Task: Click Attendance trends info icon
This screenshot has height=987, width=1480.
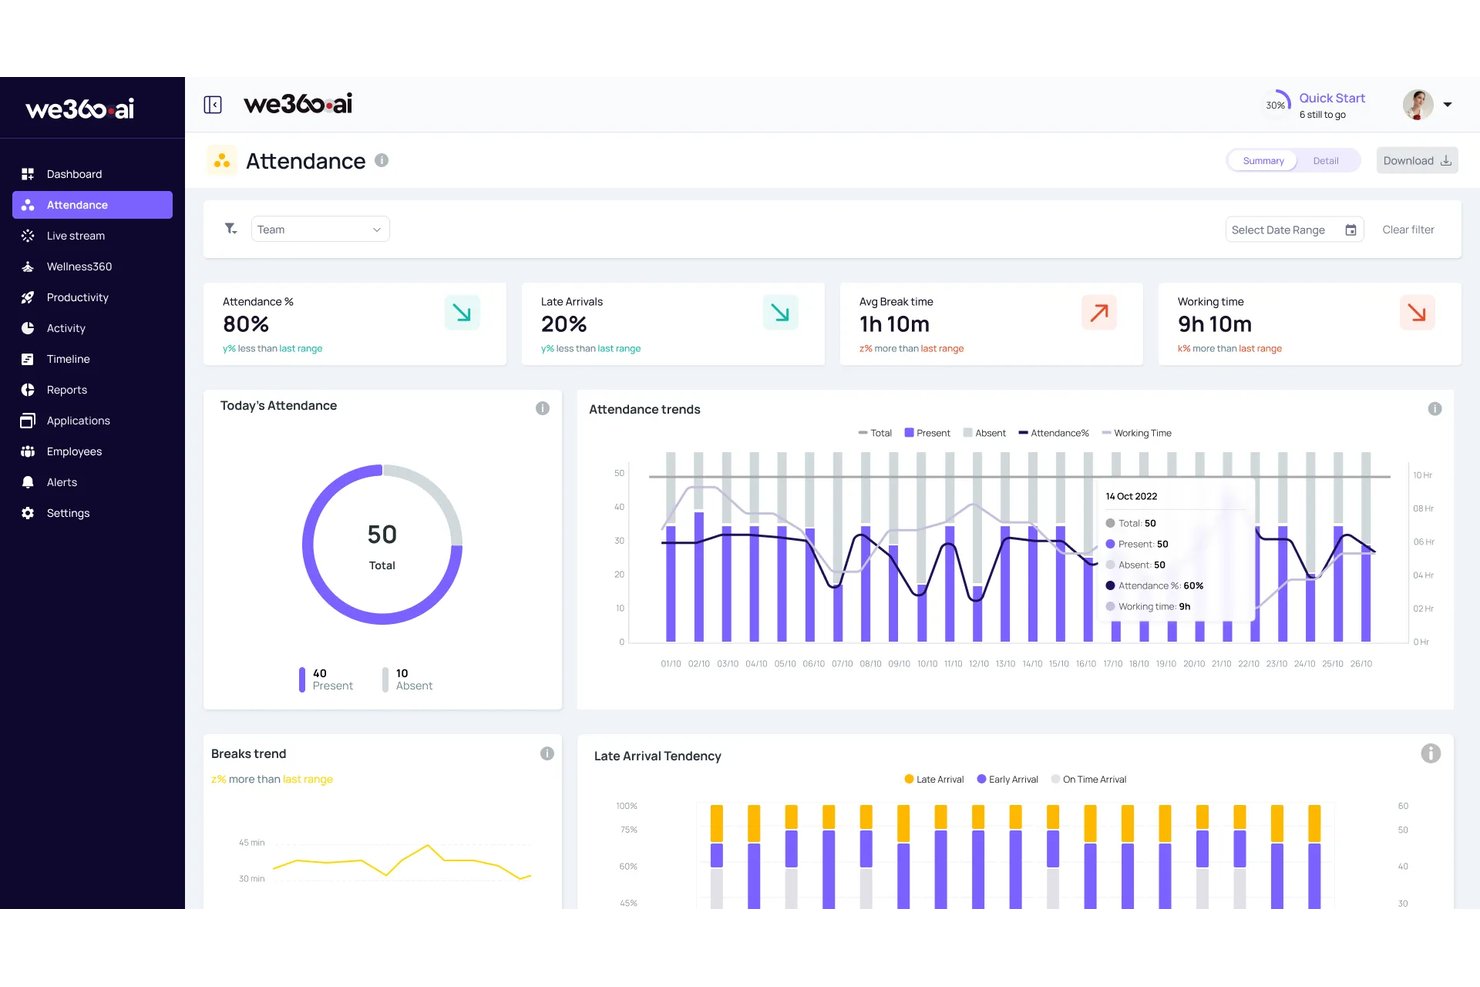Action: tap(1435, 409)
